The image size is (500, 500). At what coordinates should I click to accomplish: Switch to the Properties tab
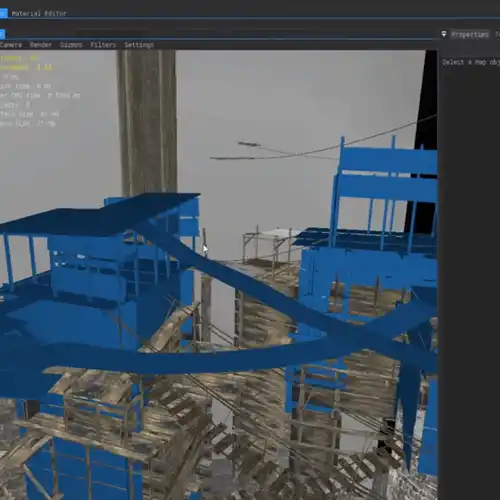pyautogui.click(x=470, y=34)
